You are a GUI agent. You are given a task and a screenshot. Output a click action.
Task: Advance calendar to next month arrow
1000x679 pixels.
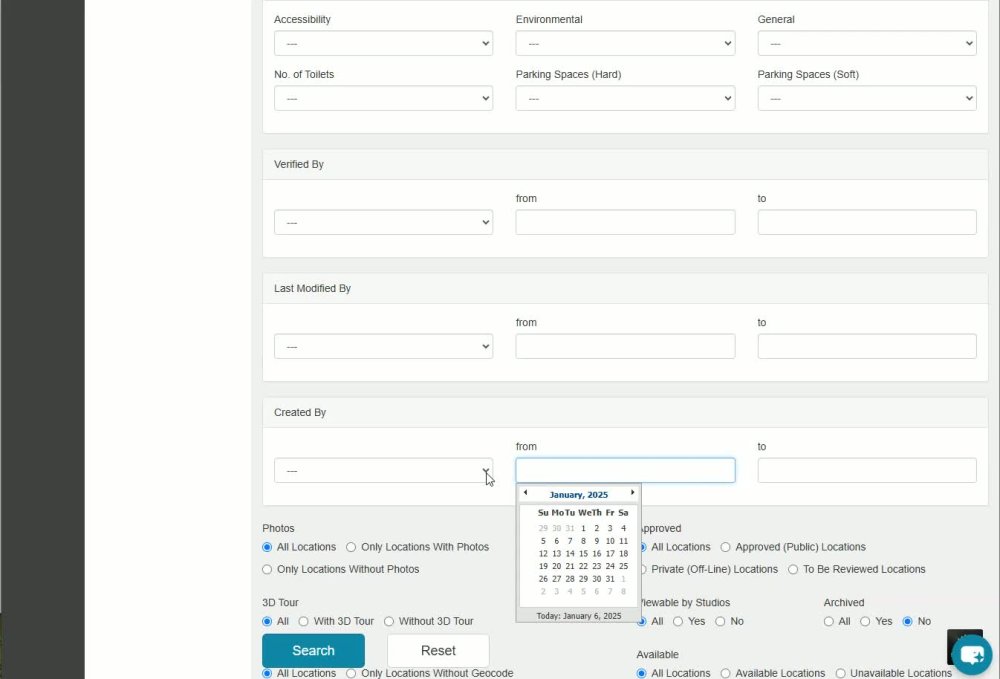pos(632,492)
